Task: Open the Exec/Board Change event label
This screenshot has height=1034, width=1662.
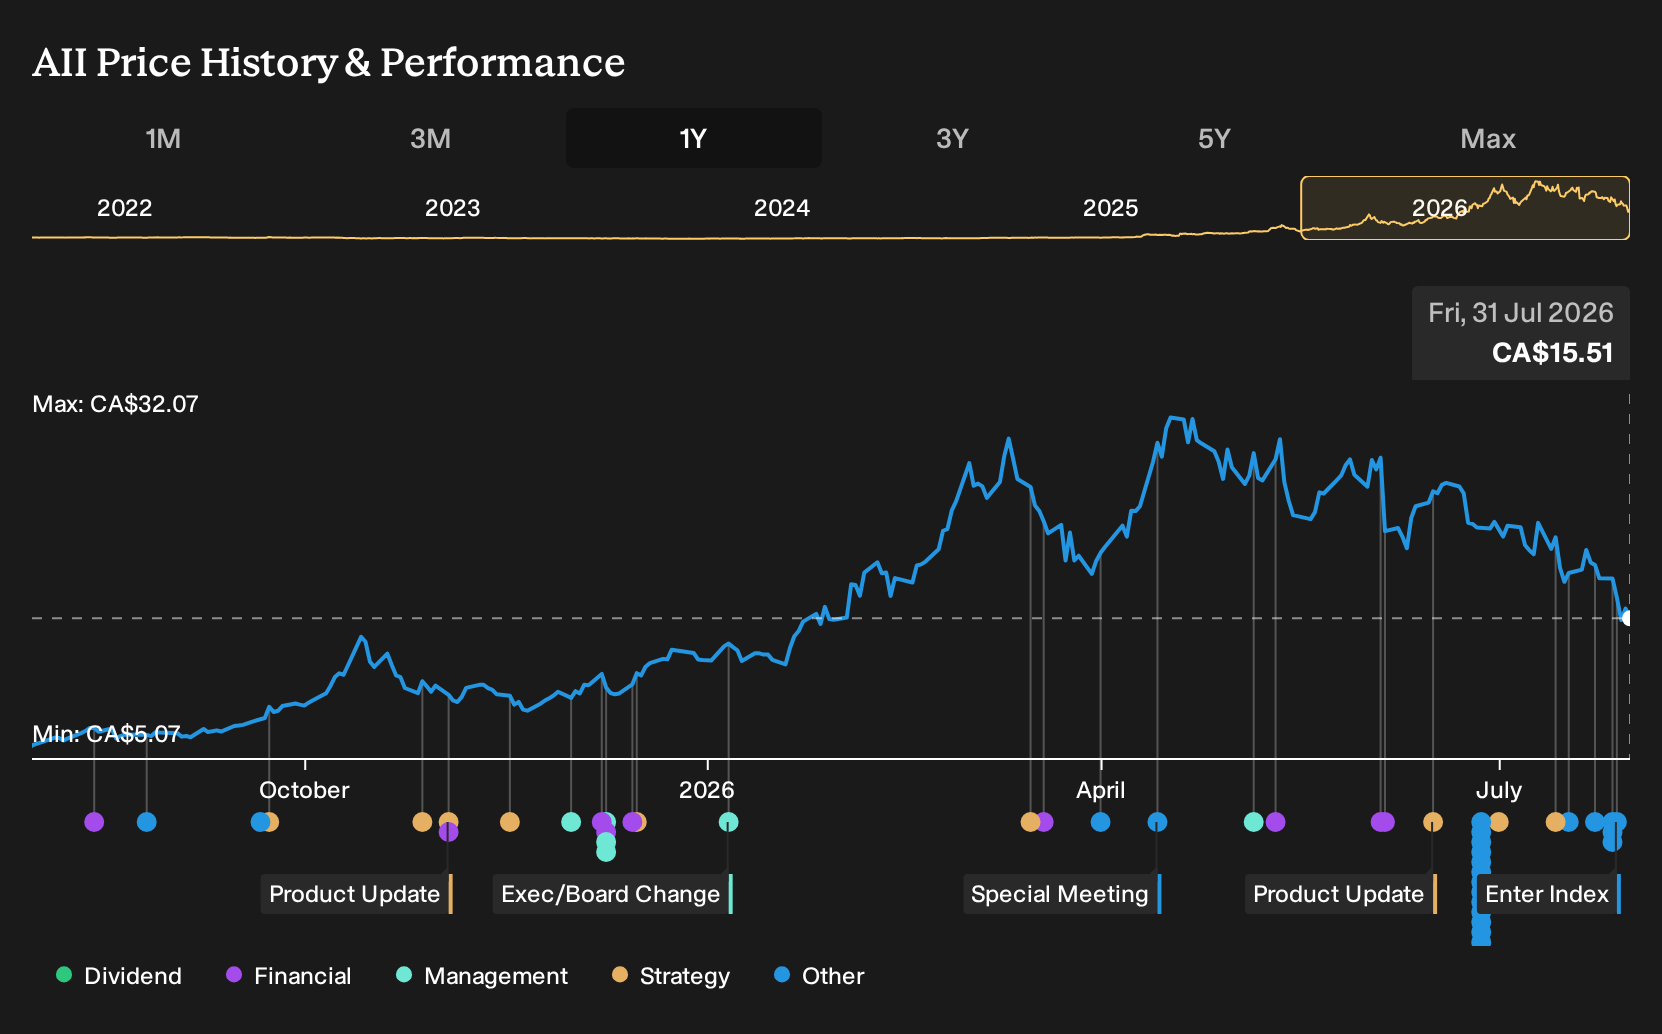Action: click(613, 894)
